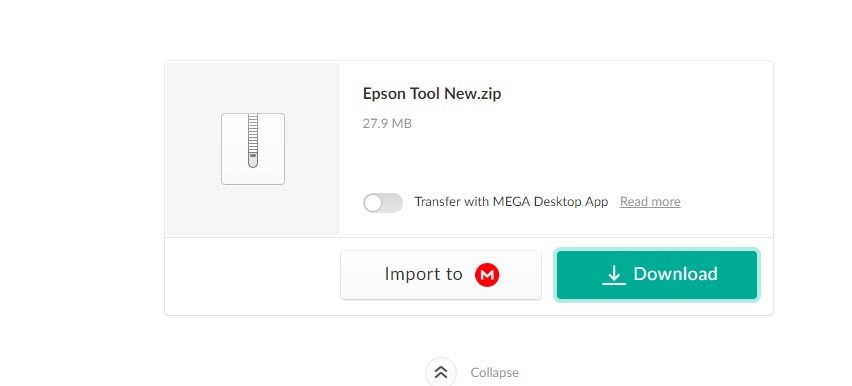
Task: Click the white M inside the red circle
Action: click(487, 275)
